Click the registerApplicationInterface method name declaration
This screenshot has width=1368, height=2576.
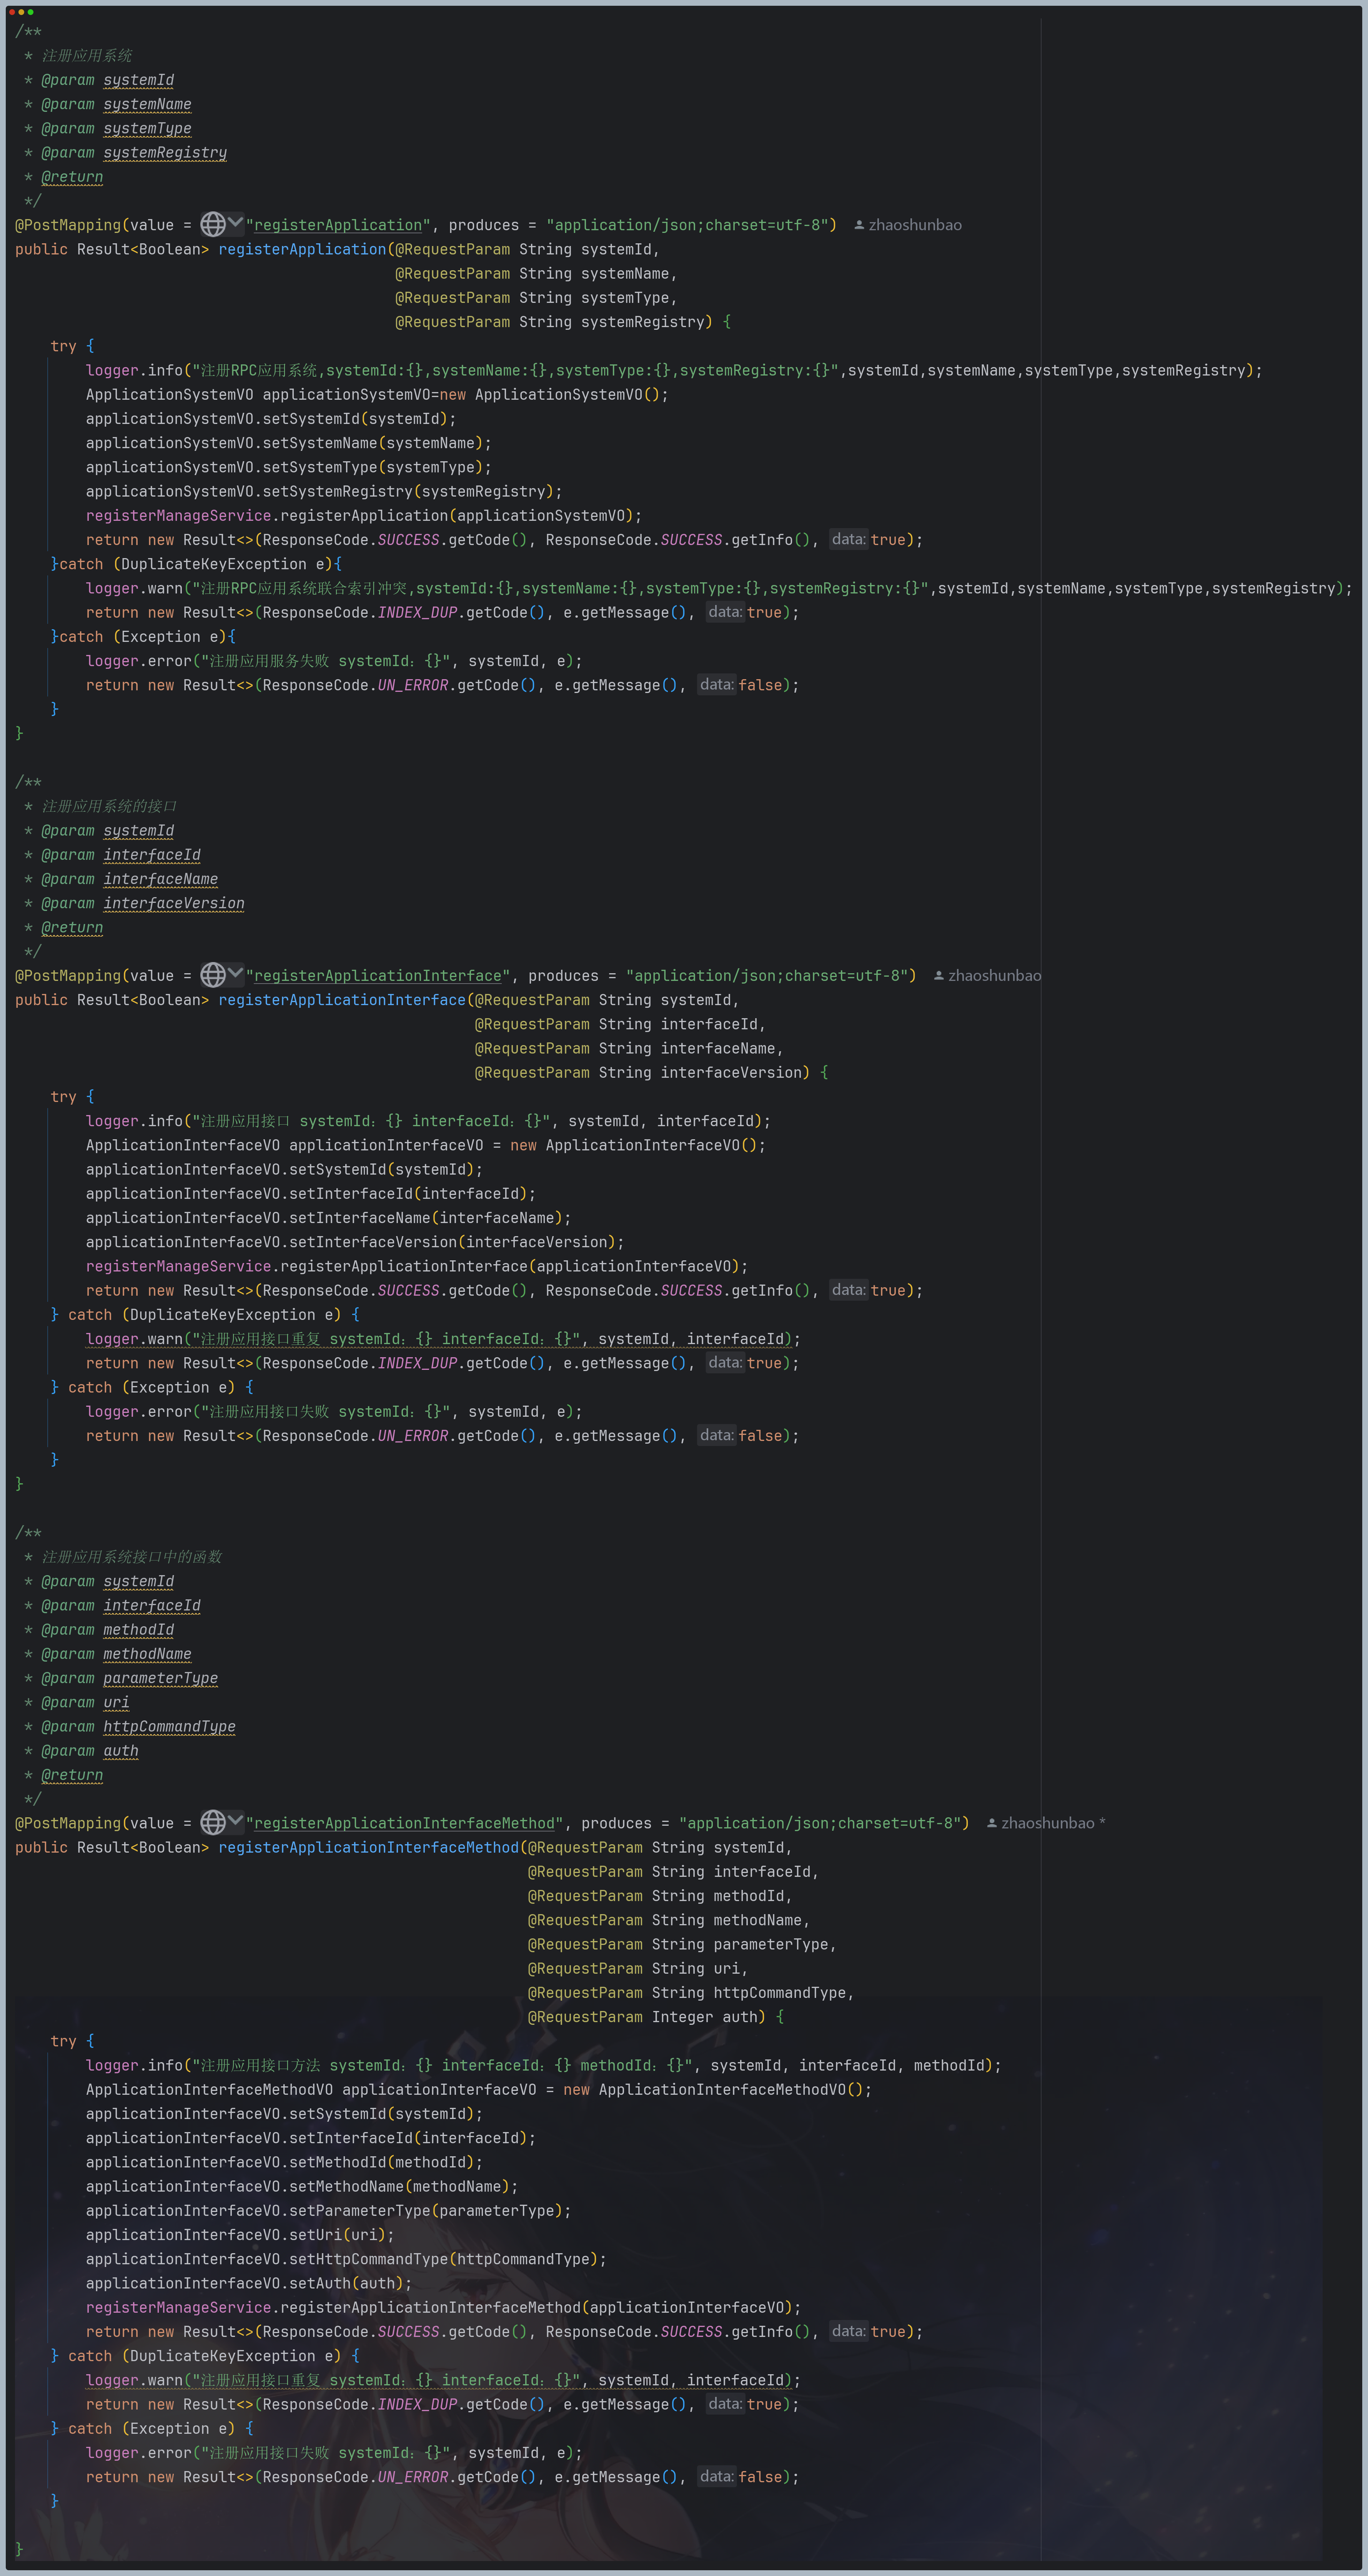click(342, 1000)
